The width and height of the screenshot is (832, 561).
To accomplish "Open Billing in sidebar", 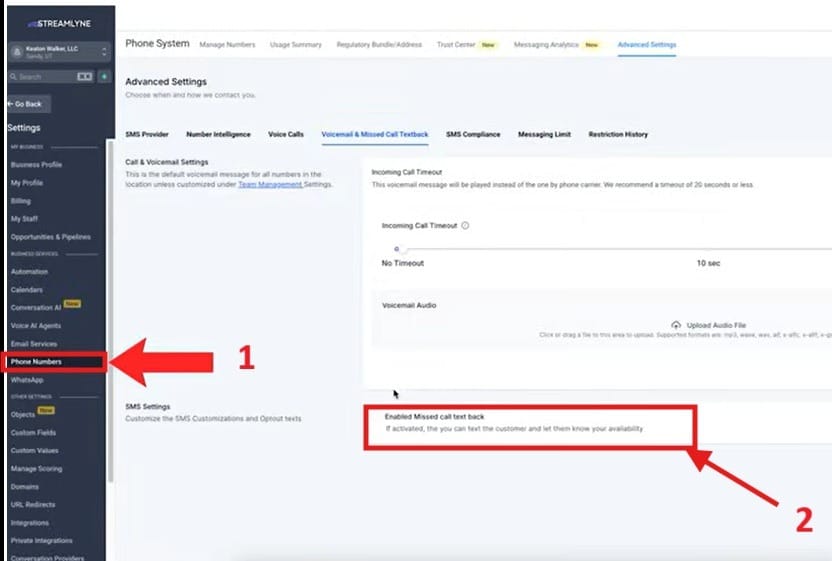I will [21, 201].
